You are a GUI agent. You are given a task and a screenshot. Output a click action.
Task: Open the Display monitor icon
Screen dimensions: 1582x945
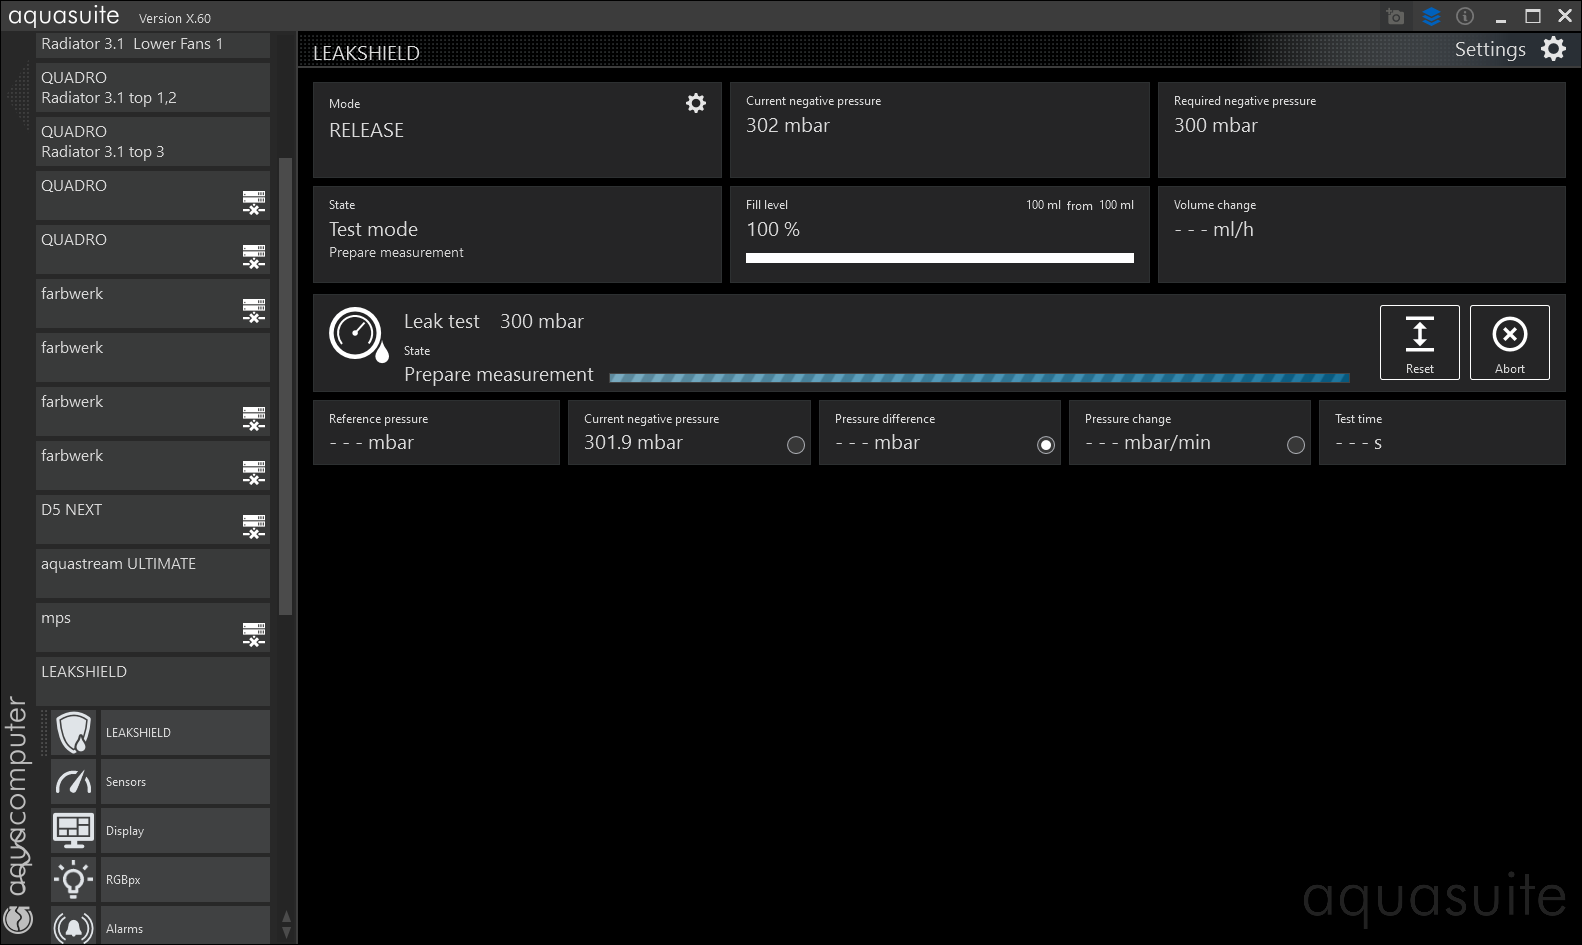[73, 831]
